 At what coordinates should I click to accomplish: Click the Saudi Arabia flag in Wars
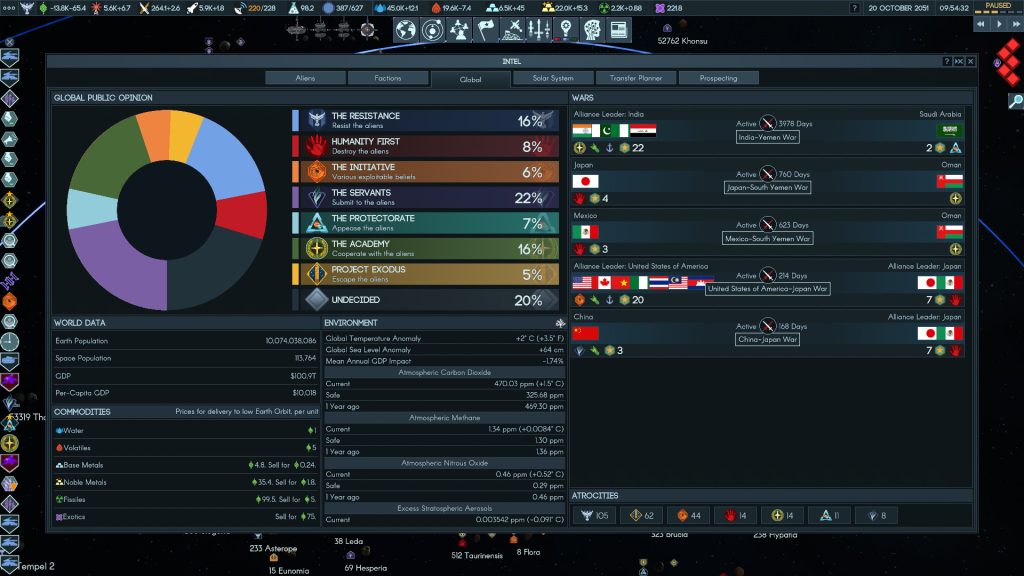pyautogui.click(x=949, y=130)
